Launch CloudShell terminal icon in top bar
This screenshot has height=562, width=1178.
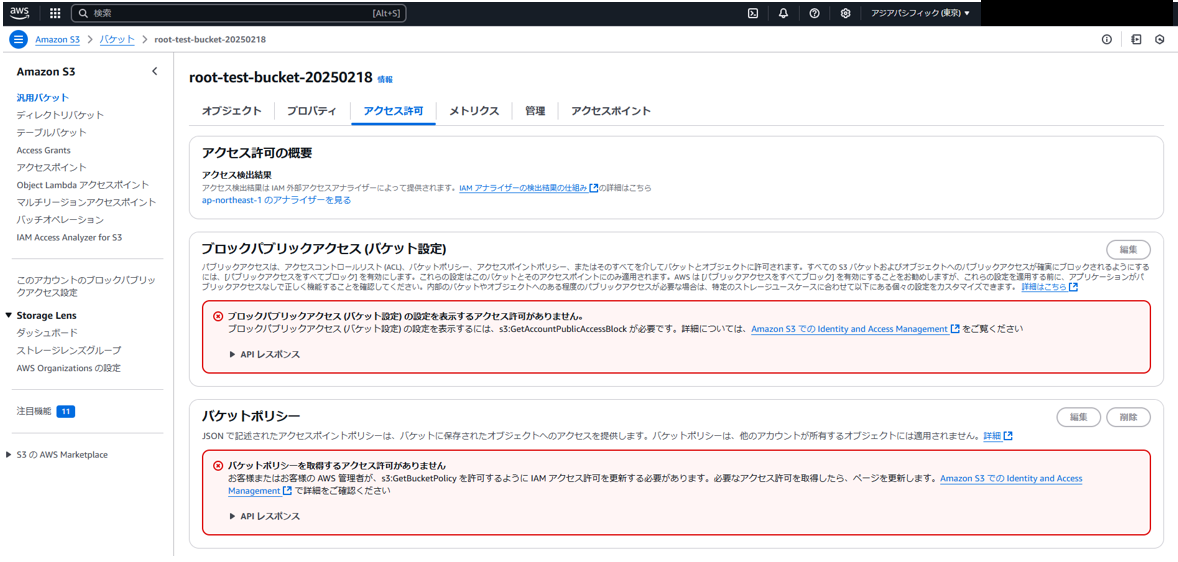753,13
